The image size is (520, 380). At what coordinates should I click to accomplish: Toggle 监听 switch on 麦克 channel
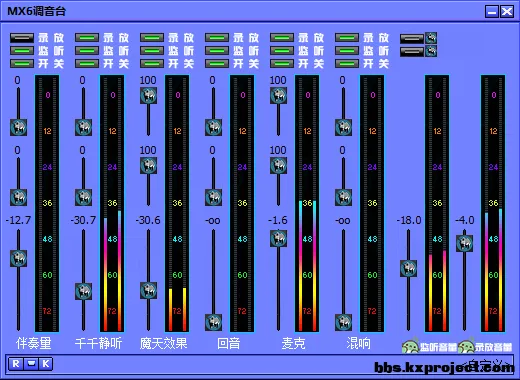pos(282,51)
